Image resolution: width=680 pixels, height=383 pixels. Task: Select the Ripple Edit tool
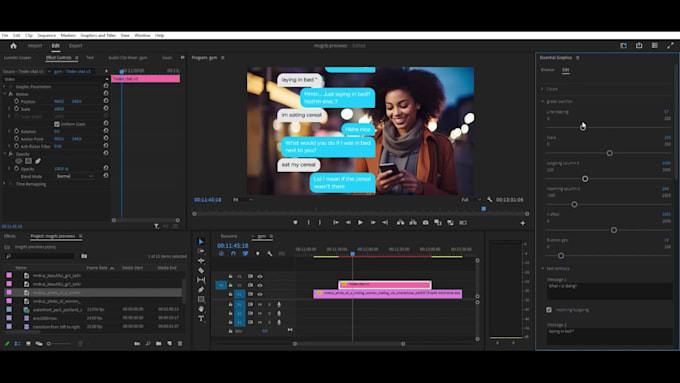[201, 261]
